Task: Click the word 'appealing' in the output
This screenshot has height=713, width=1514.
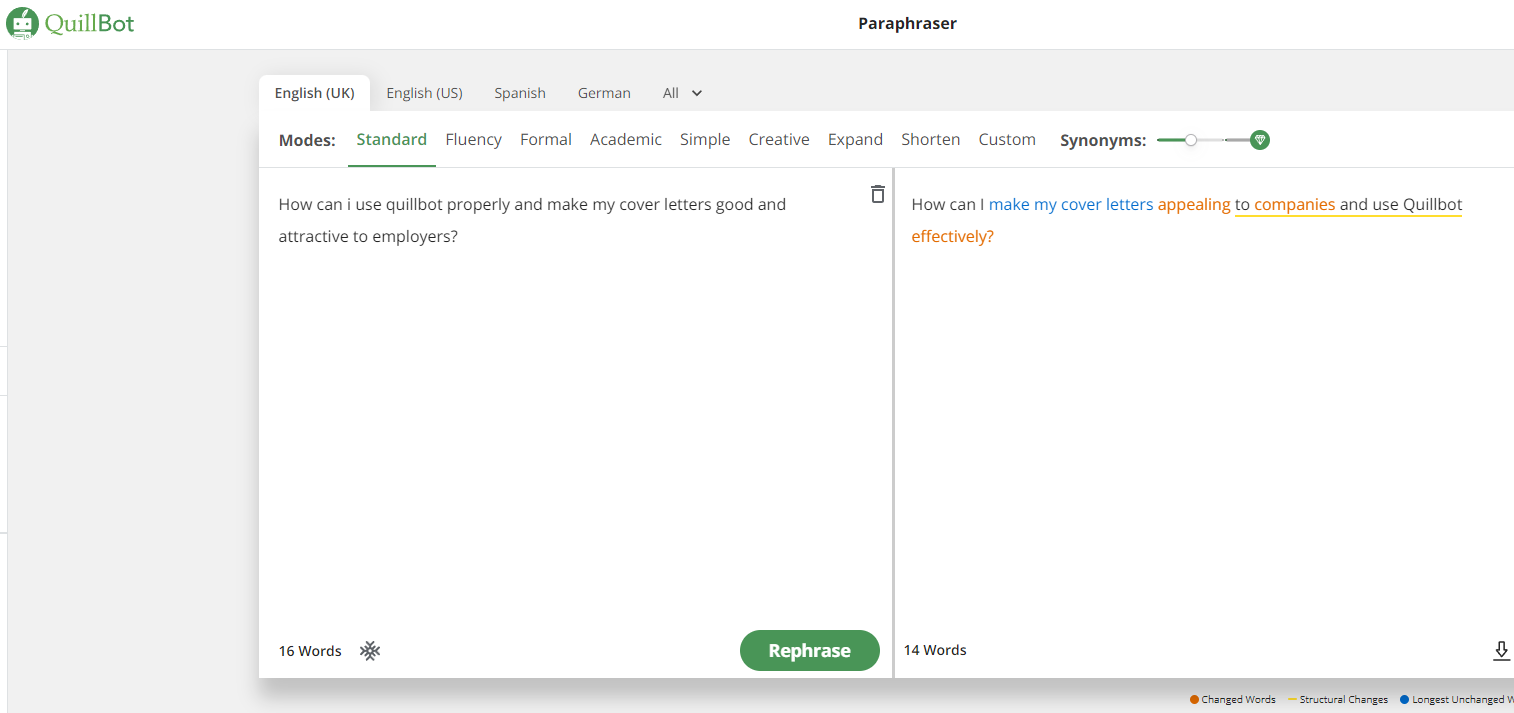Action: [1194, 205]
